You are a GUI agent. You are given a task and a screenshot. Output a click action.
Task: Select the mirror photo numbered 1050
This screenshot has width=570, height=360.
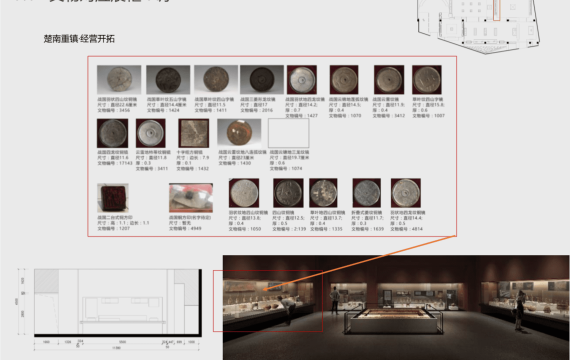[x=244, y=193]
